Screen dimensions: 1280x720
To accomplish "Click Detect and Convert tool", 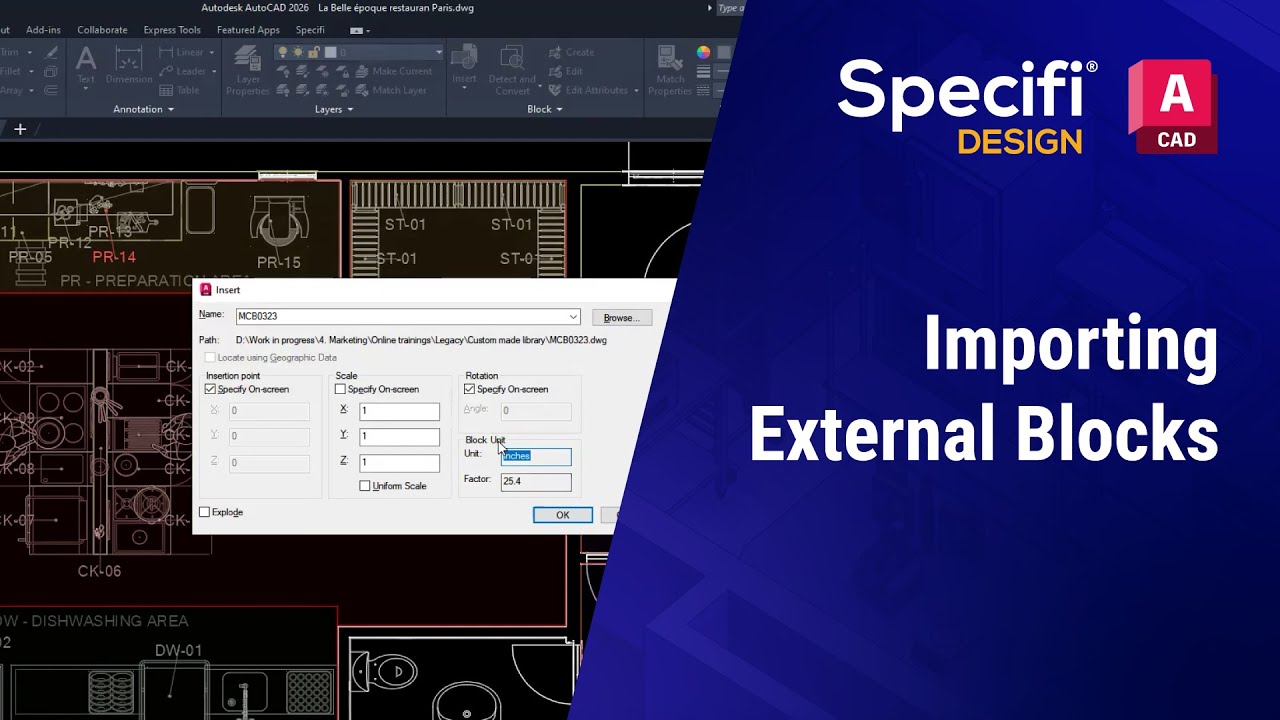I will point(512,71).
